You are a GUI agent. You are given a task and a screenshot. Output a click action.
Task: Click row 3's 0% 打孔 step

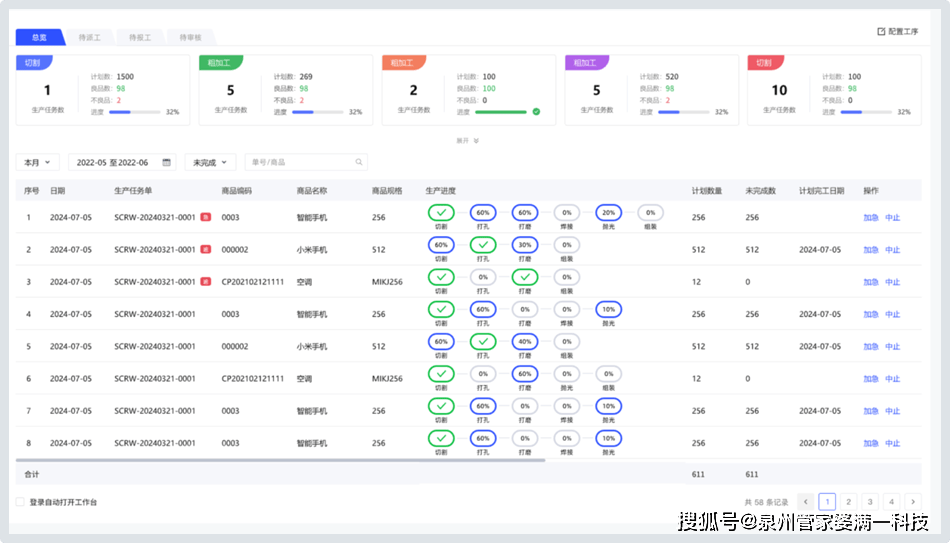pos(483,277)
